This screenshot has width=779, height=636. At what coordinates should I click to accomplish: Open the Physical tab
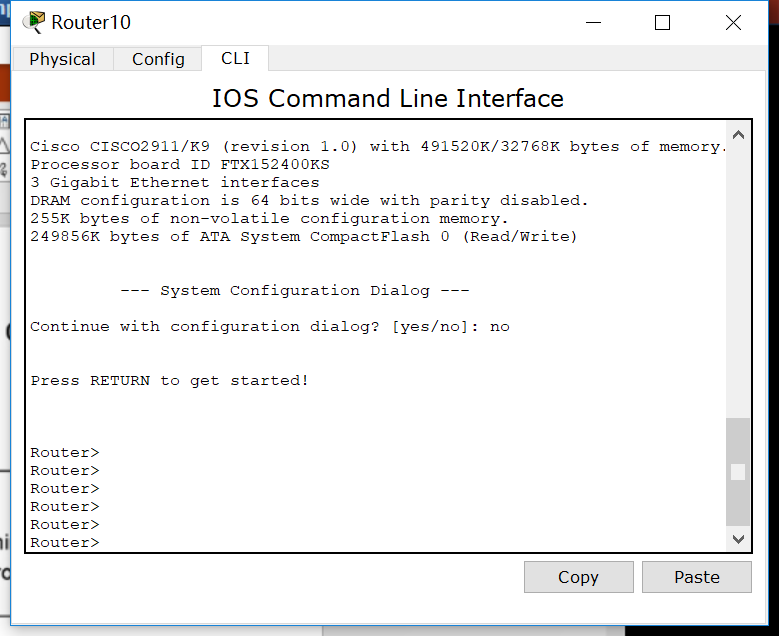click(x=62, y=59)
